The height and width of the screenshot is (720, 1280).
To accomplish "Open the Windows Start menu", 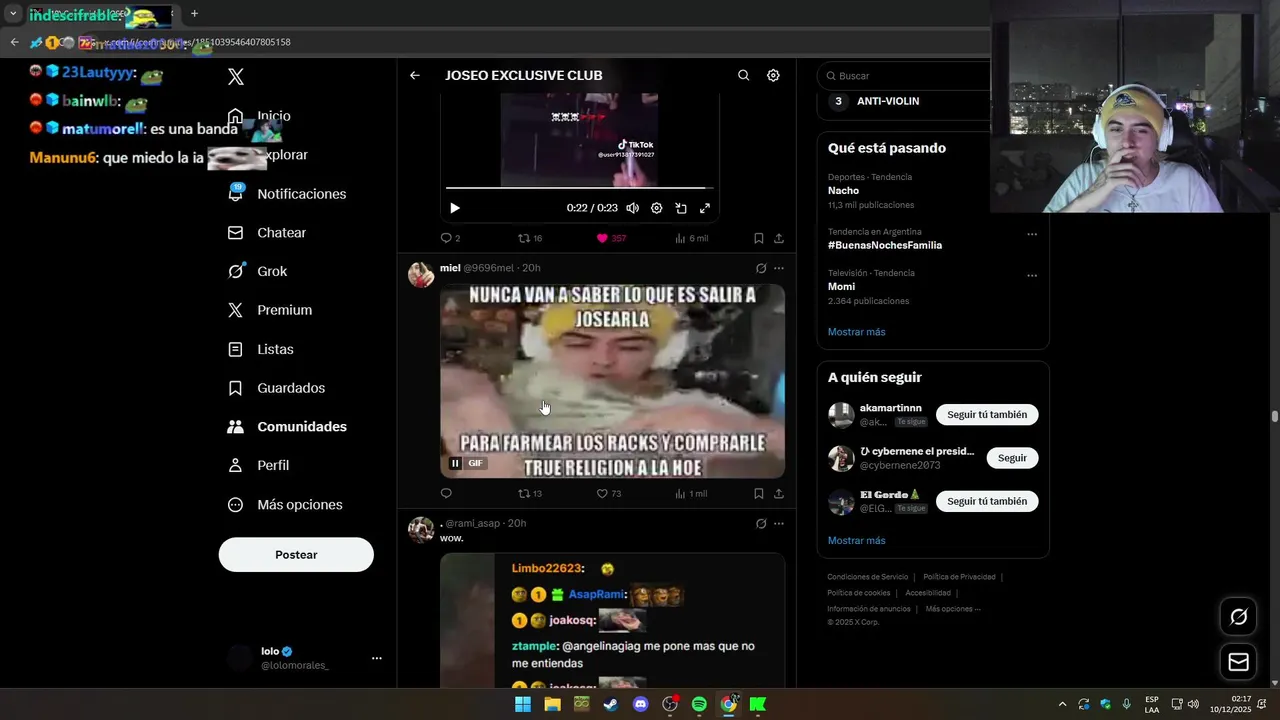I will coord(523,704).
